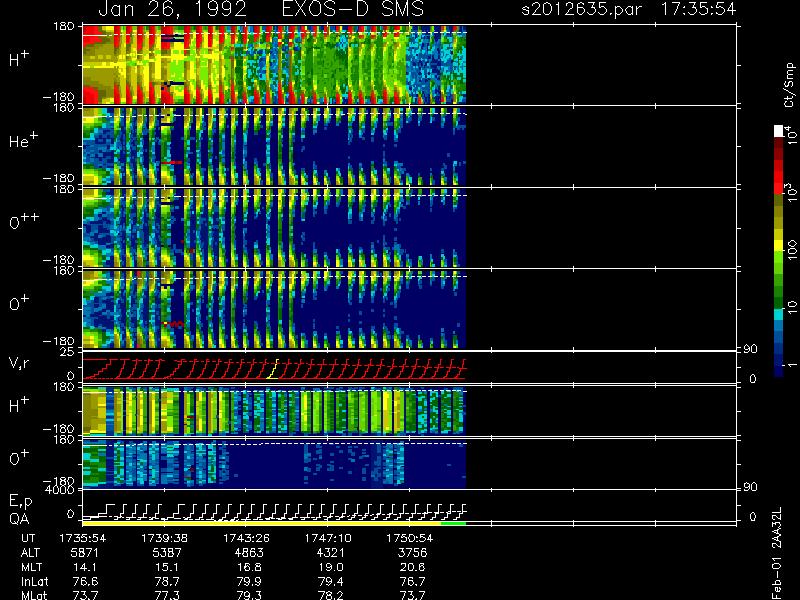Click the white top segment of the color bar

tap(779, 131)
